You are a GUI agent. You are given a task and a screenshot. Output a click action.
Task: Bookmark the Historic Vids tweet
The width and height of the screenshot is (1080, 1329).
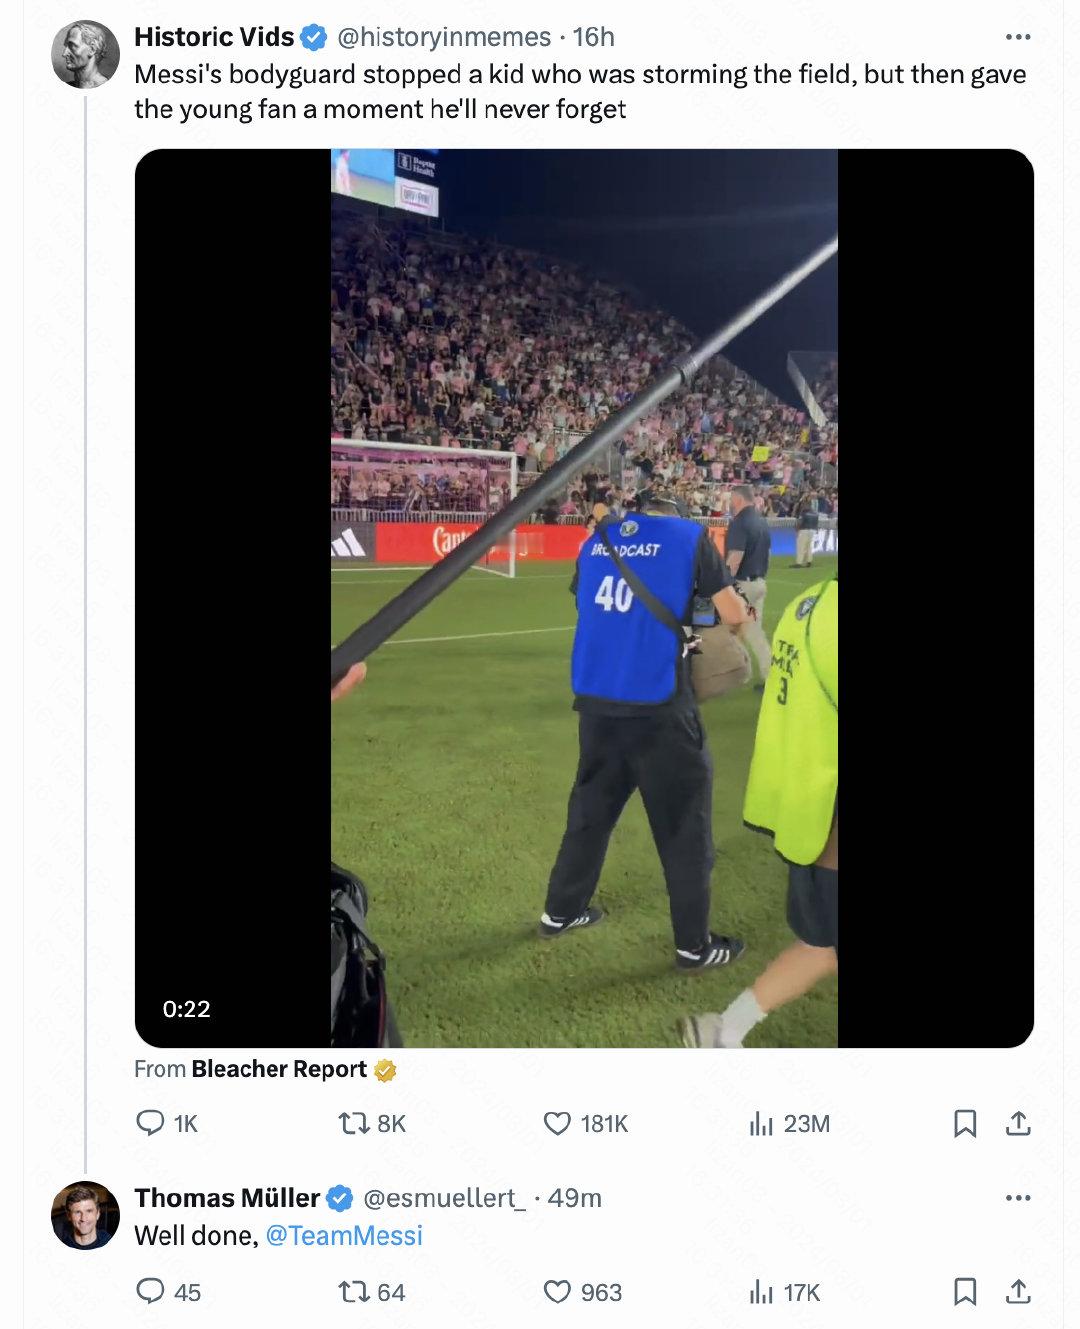coord(965,1123)
